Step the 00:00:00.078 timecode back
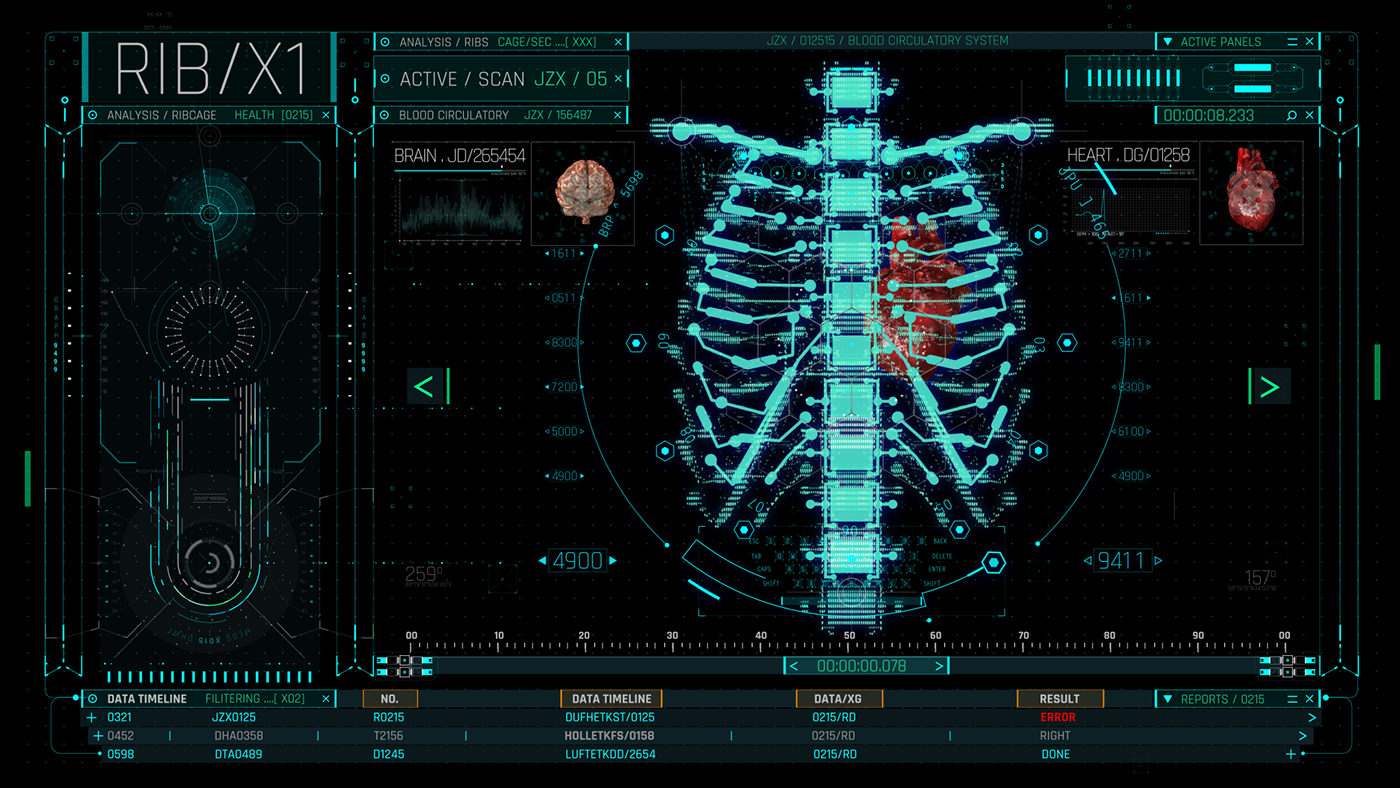 tap(794, 666)
